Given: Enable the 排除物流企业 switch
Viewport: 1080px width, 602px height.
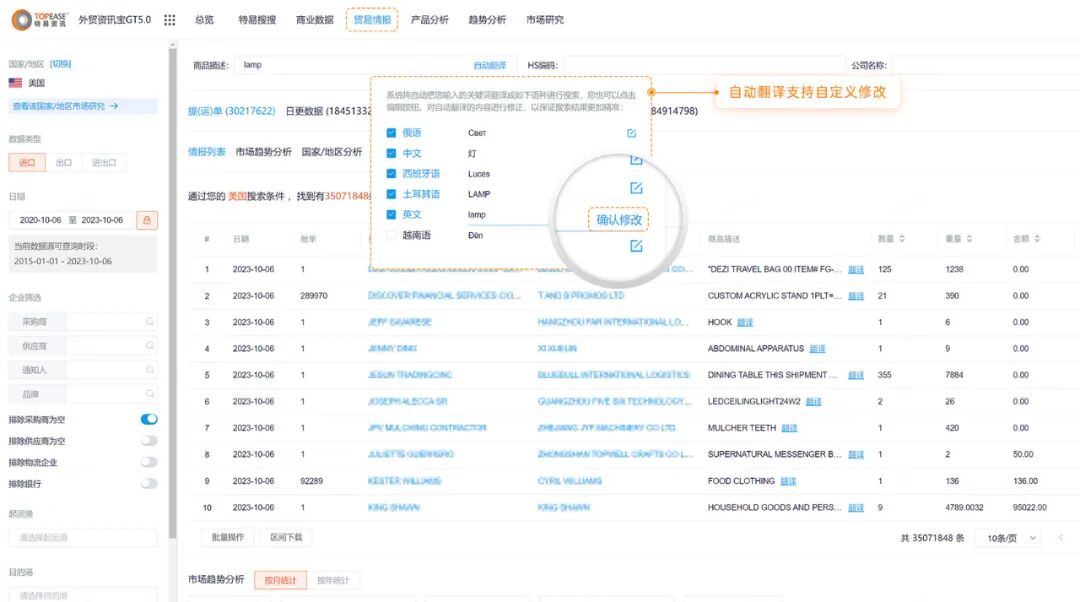Looking at the screenshot, I should [149, 461].
